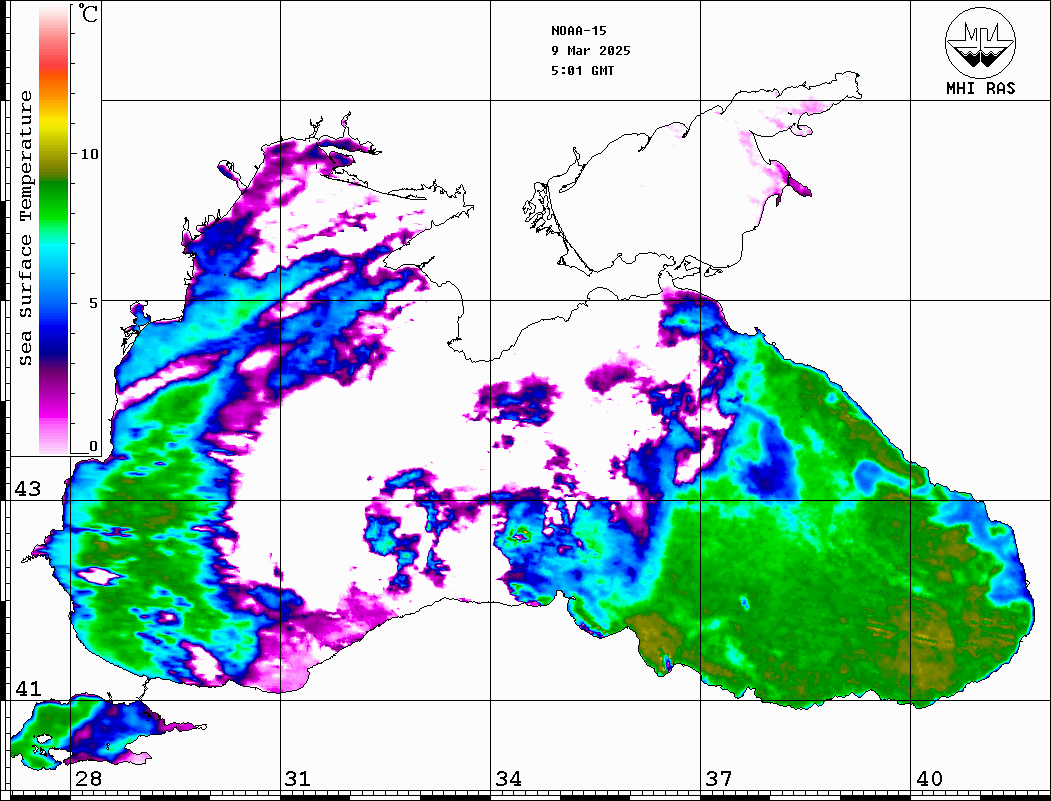Click the temperature color scale bar
The image size is (1051, 801).
pyautogui.click(x=54, y=229)
